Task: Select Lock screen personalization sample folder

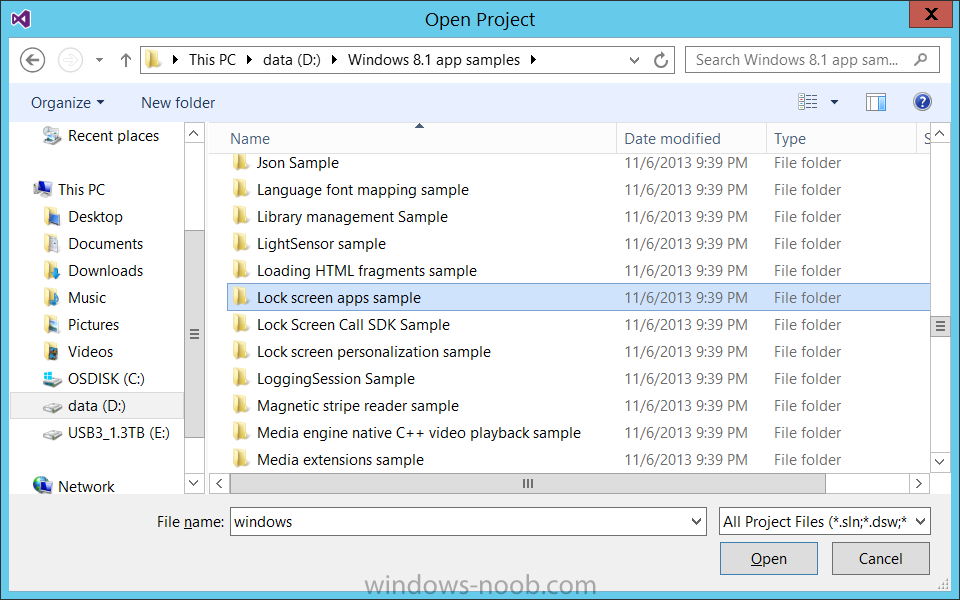Action: [373, 351]
